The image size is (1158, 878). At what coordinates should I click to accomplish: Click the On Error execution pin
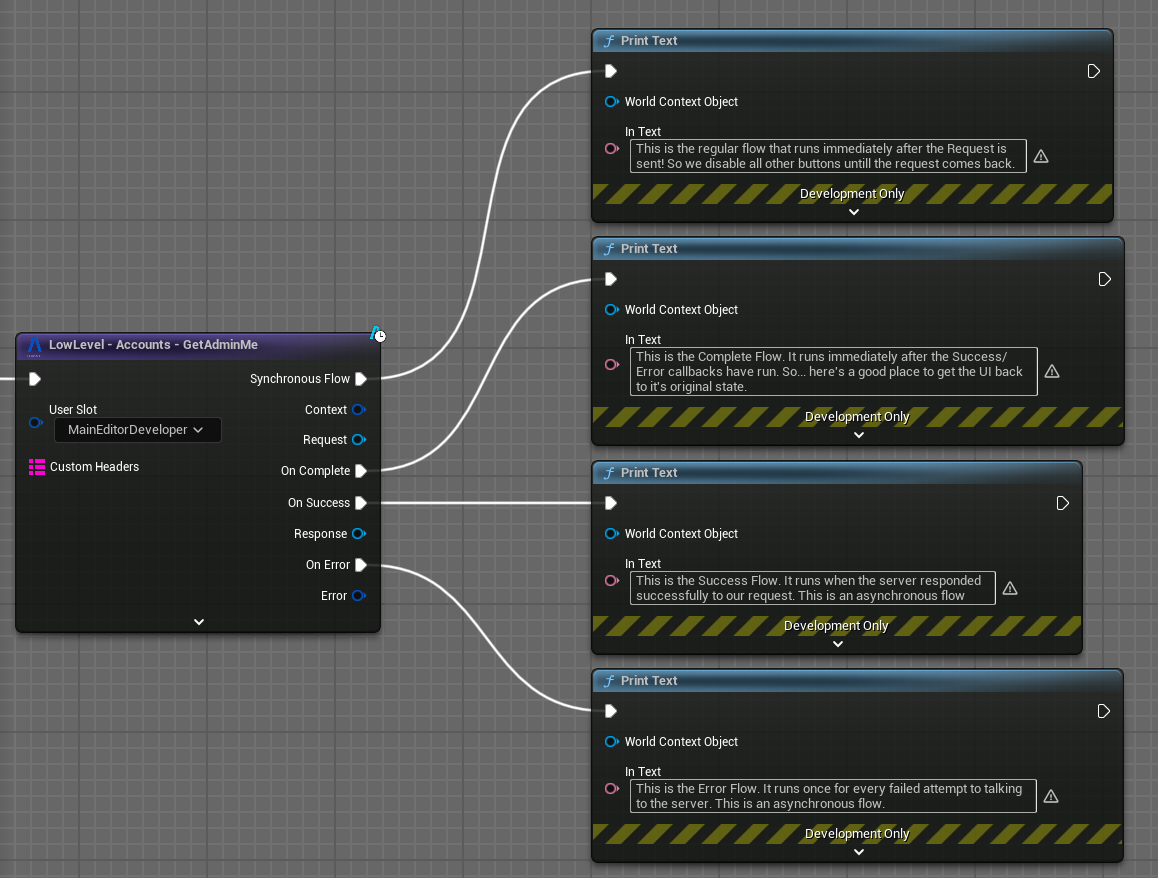(361, 565)
